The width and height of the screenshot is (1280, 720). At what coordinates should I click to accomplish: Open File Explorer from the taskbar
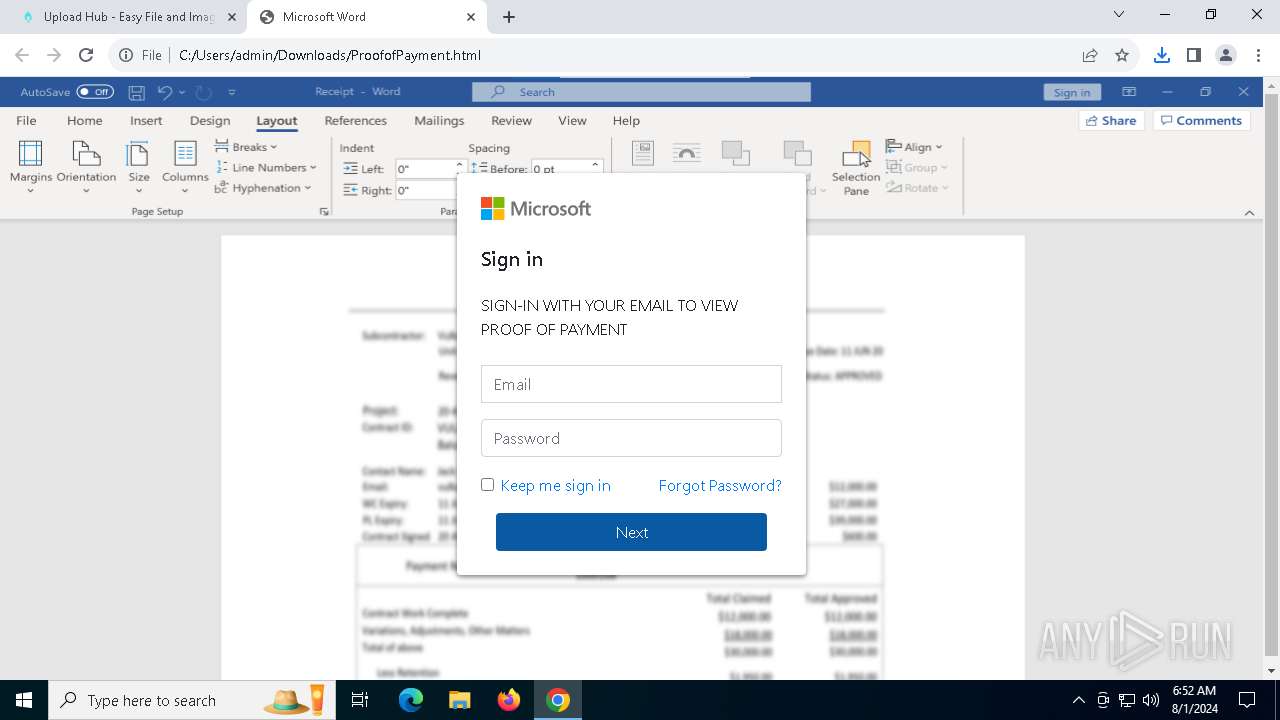pos(459,700)
